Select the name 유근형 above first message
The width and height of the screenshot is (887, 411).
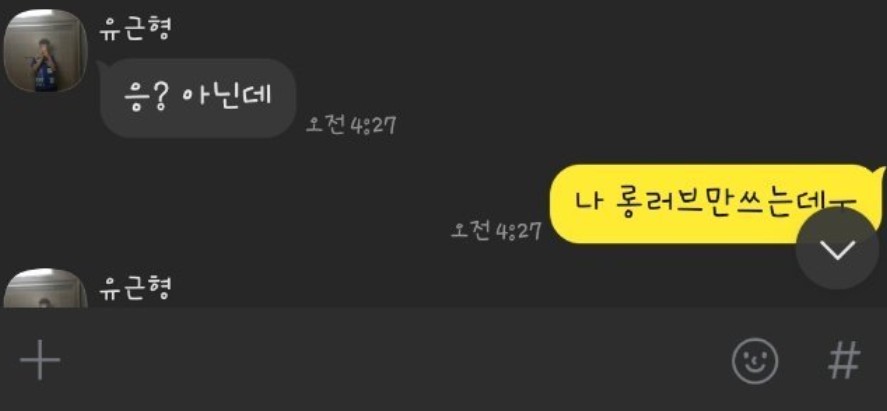pos(135,28)
